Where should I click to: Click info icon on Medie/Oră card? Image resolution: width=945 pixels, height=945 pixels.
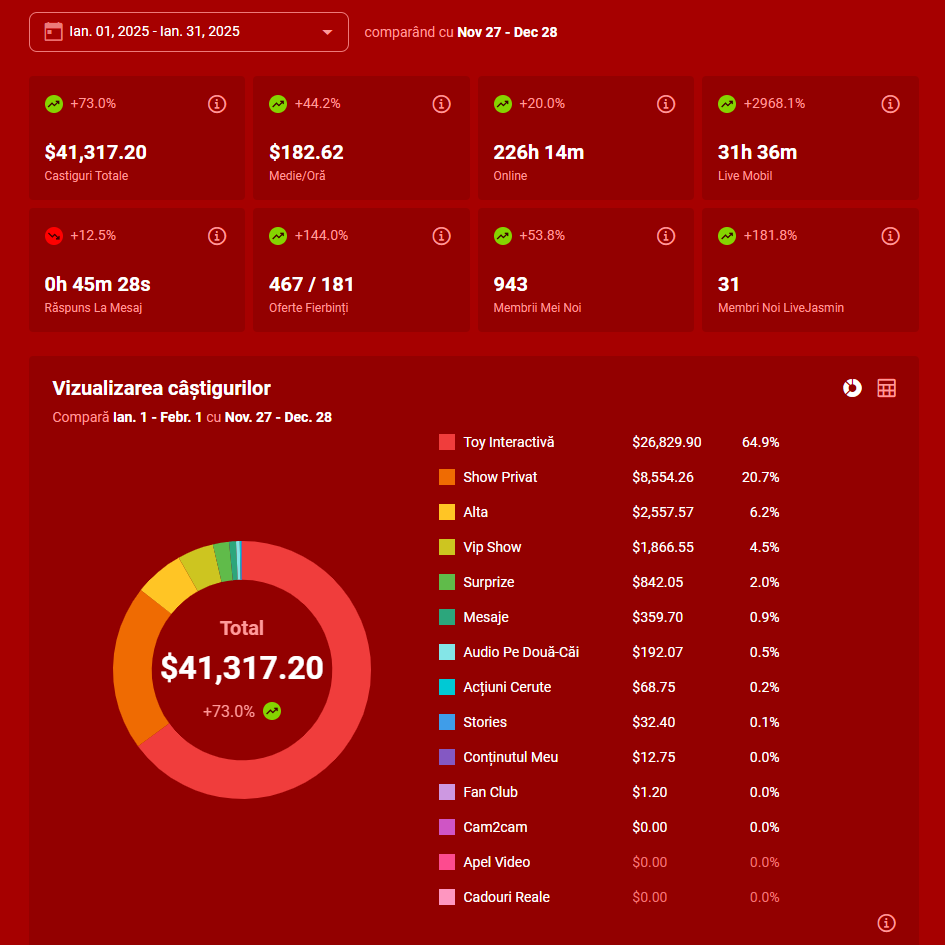(441, 104)
